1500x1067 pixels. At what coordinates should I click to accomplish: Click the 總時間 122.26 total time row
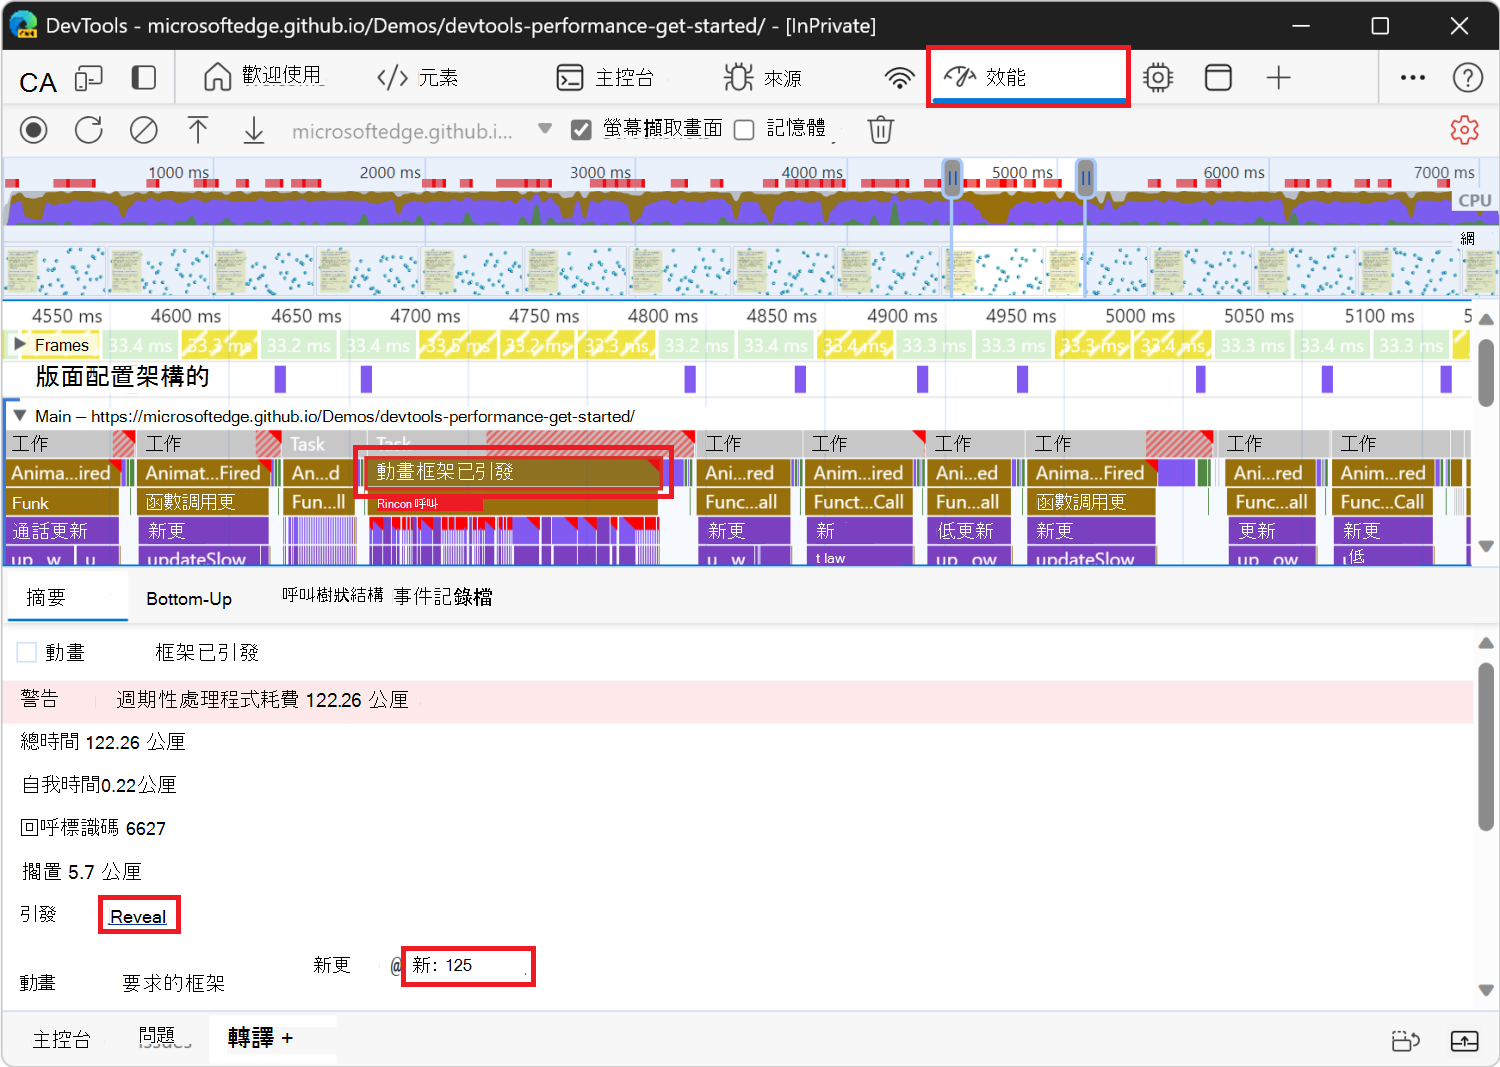click(103, 742)
